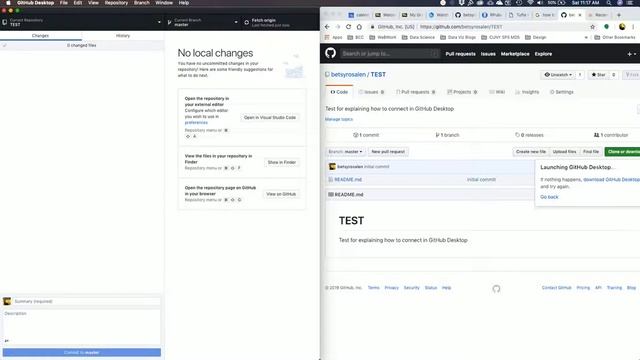
Task: Select the Insights repository tab
Action: (x=527, y=92)
